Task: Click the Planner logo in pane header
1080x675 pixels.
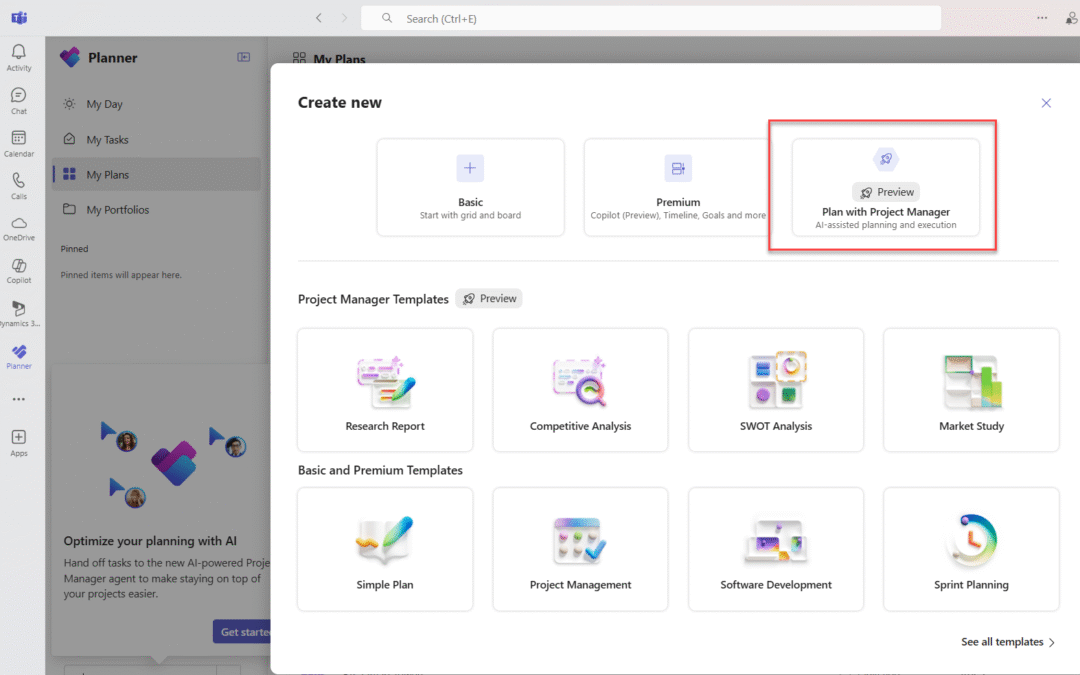Action: pyautogui.click(x=70, y=57)
